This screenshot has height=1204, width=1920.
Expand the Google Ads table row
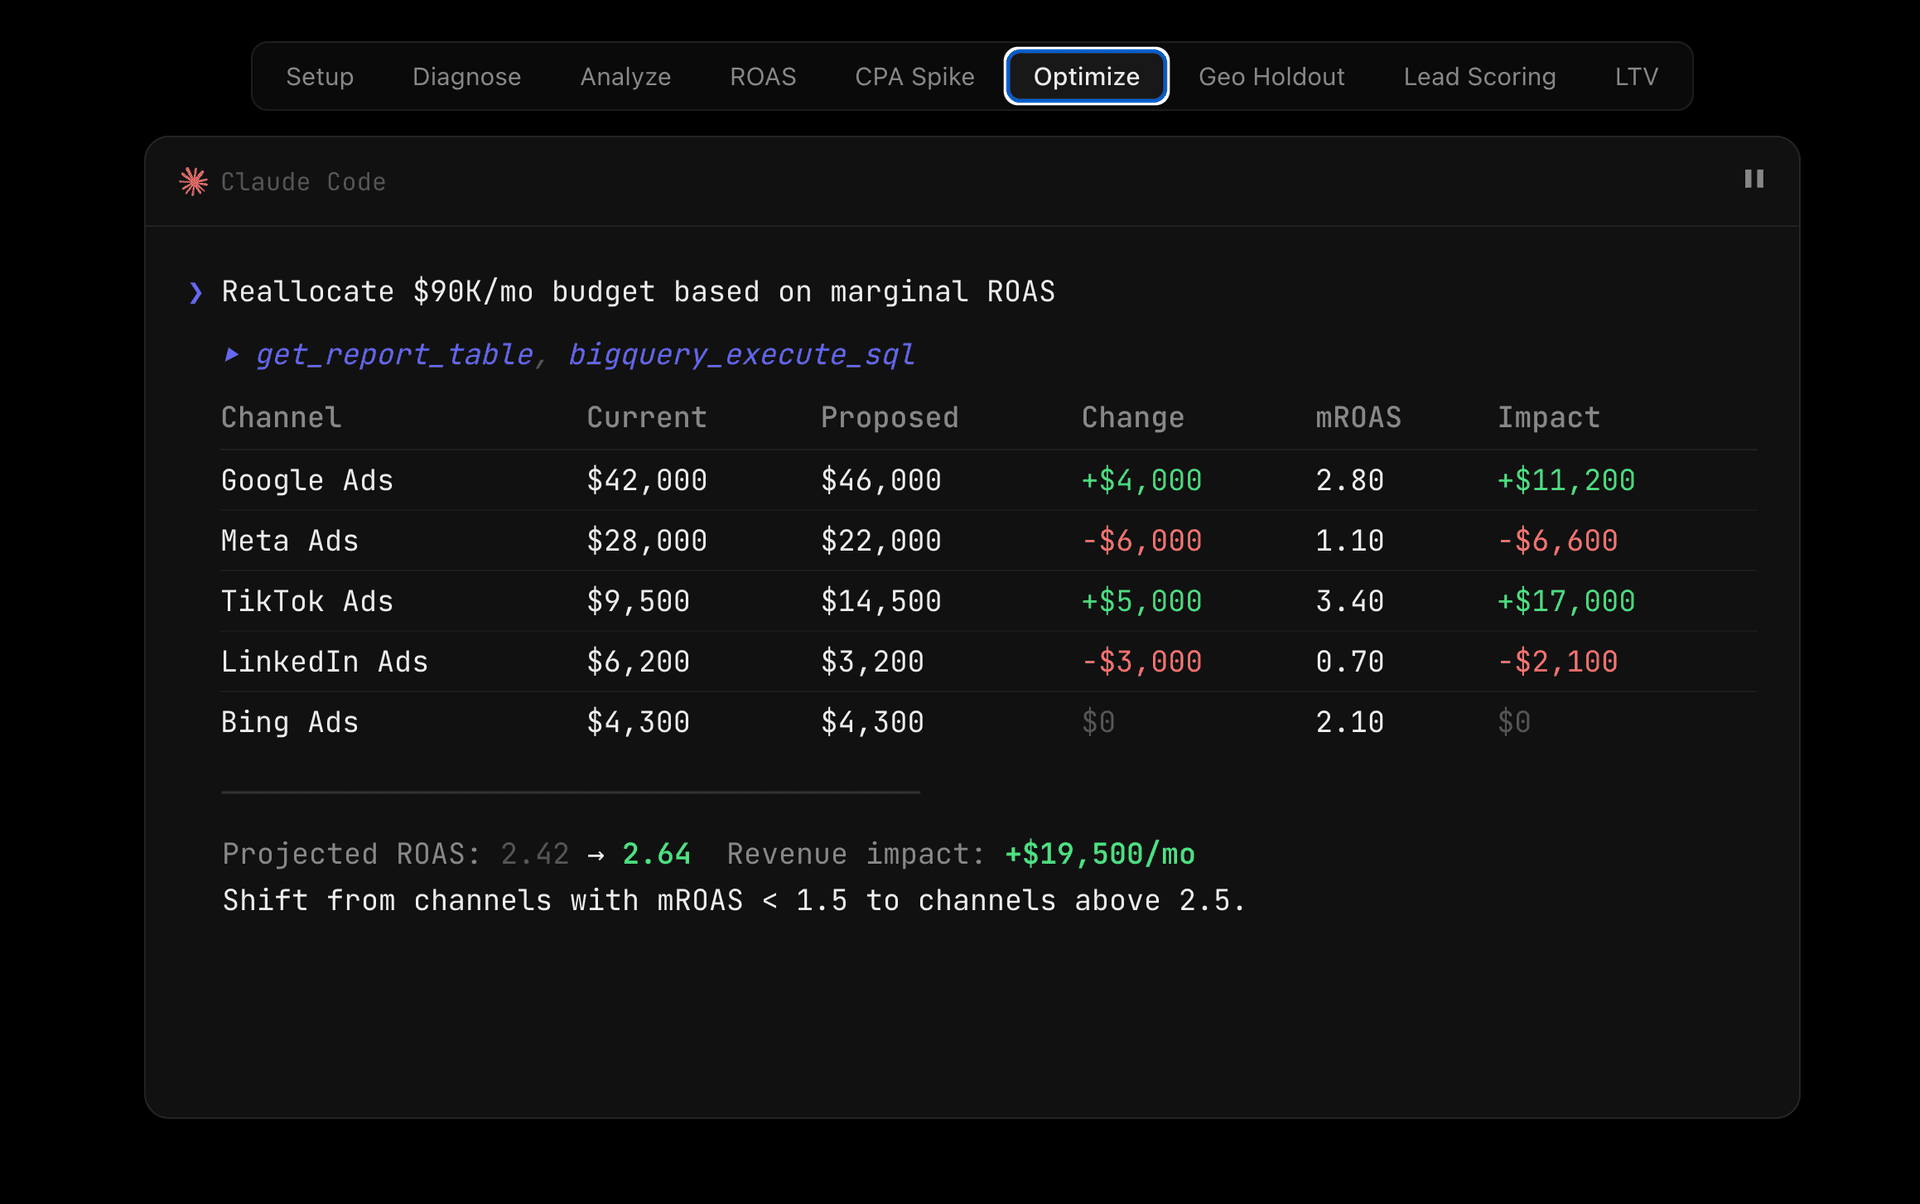tap(307, 480)
